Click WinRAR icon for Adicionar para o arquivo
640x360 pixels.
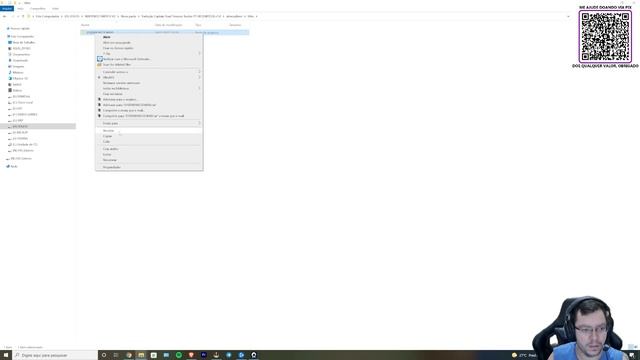99,99
